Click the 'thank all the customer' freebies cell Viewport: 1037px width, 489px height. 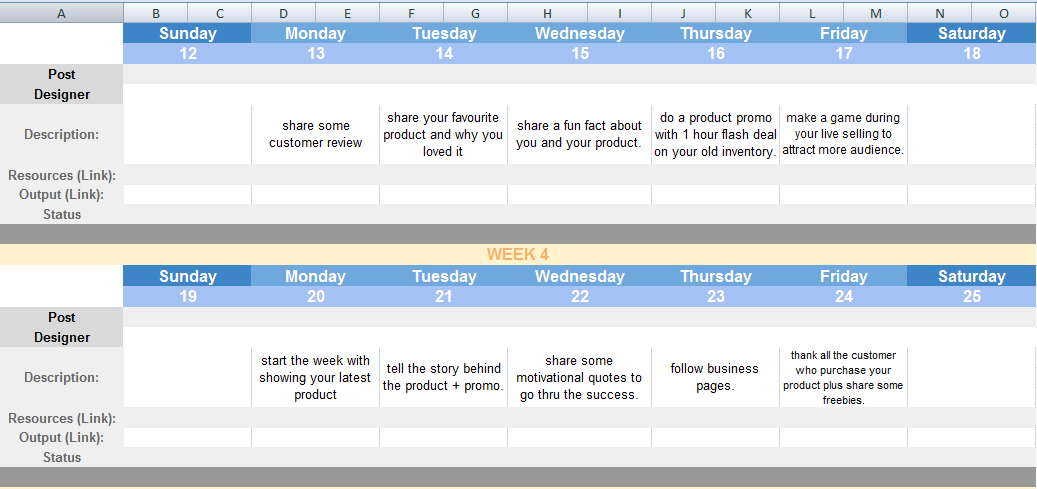point(843,377)
